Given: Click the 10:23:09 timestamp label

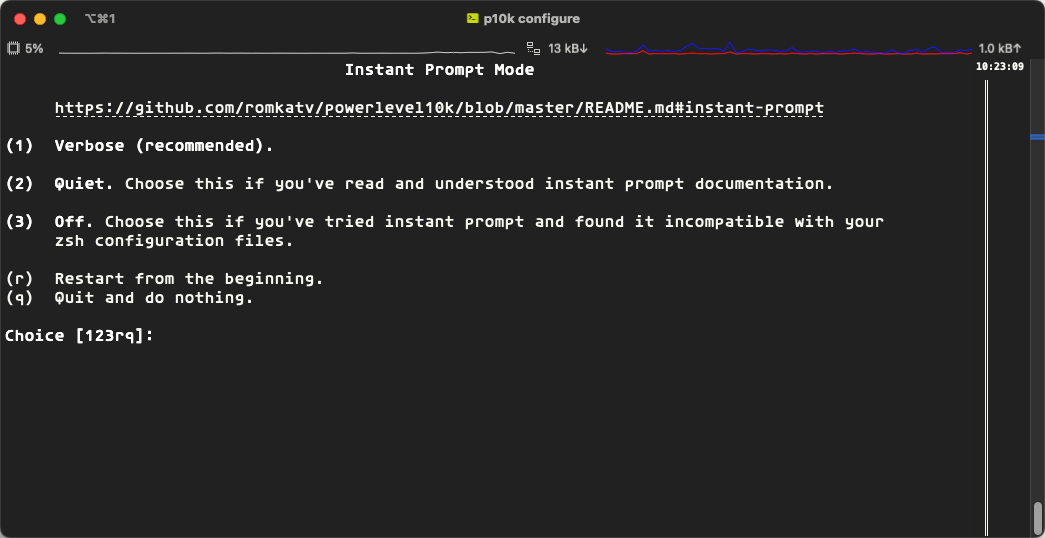Looking at the screenshot, I should point(999,67).
